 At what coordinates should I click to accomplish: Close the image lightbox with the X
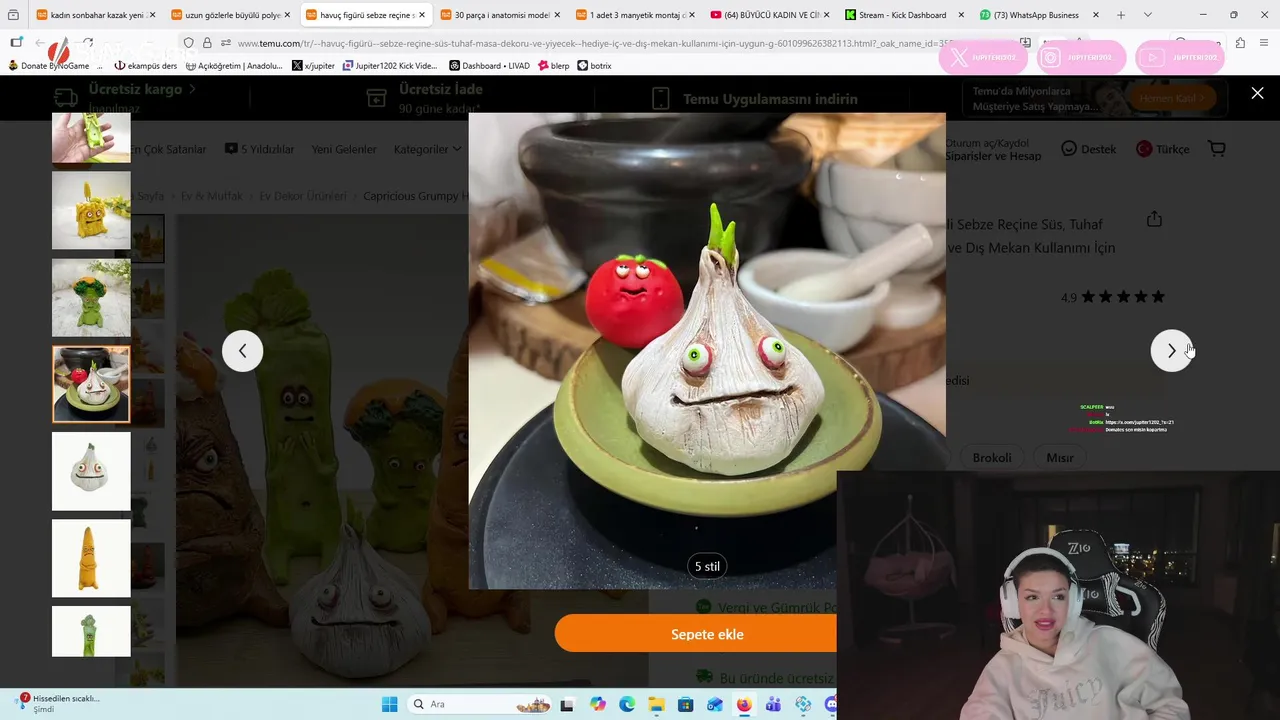pyautogui.click(x=1257, y=93)
